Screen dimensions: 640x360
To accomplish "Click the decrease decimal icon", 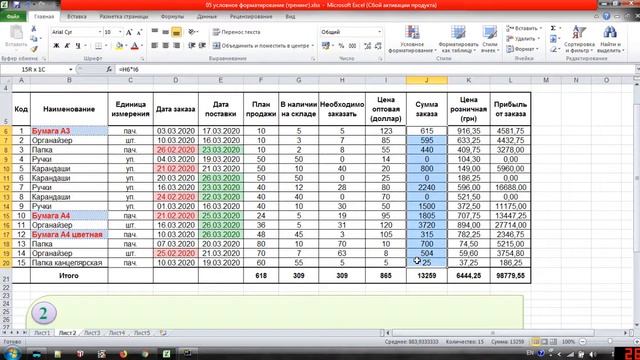I will 378,46.
